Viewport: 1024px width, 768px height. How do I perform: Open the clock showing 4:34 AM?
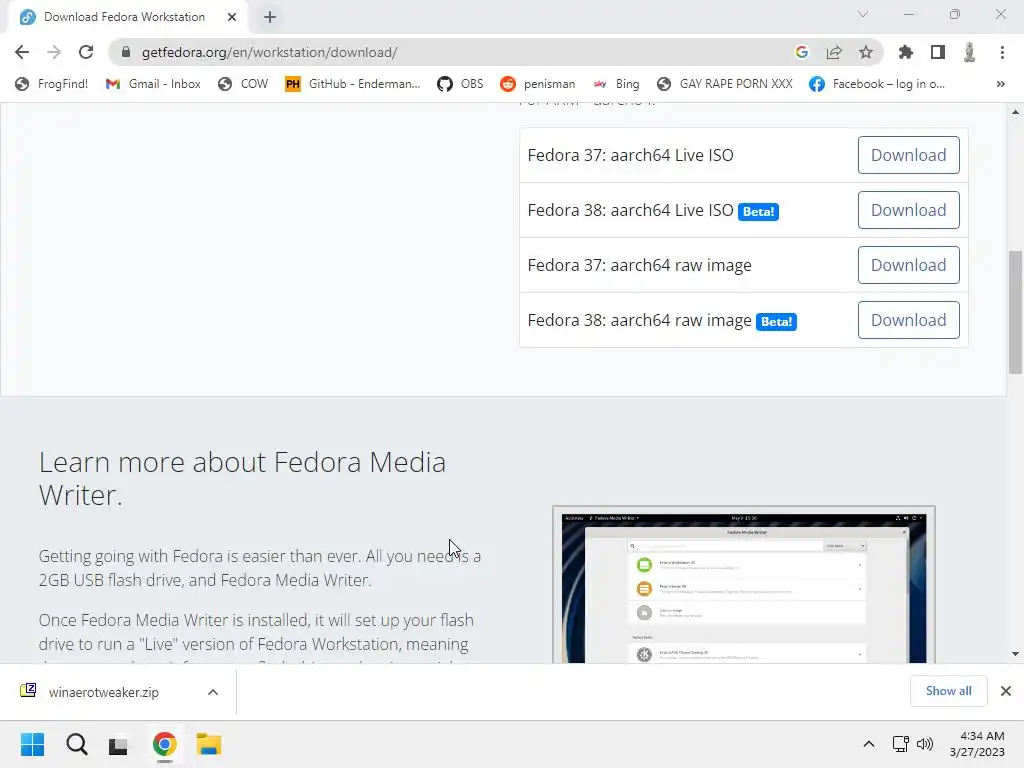pos(977,744)
